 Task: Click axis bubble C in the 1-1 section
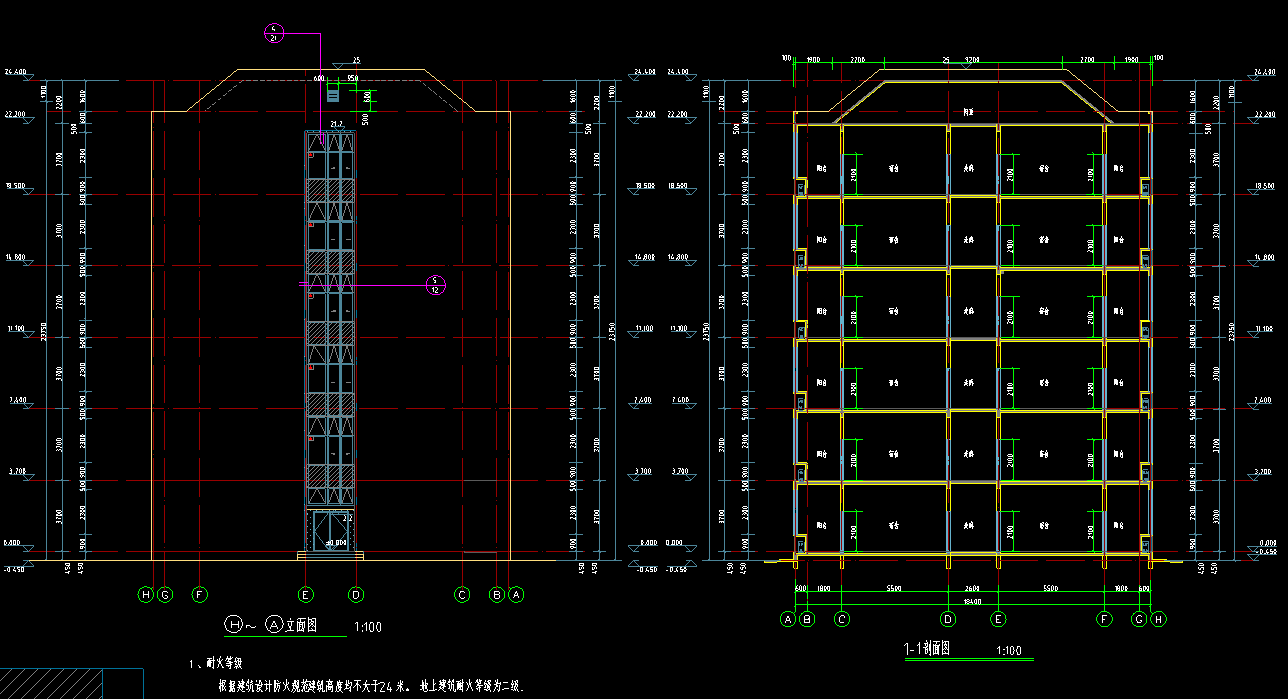click(x=842, y=620)
